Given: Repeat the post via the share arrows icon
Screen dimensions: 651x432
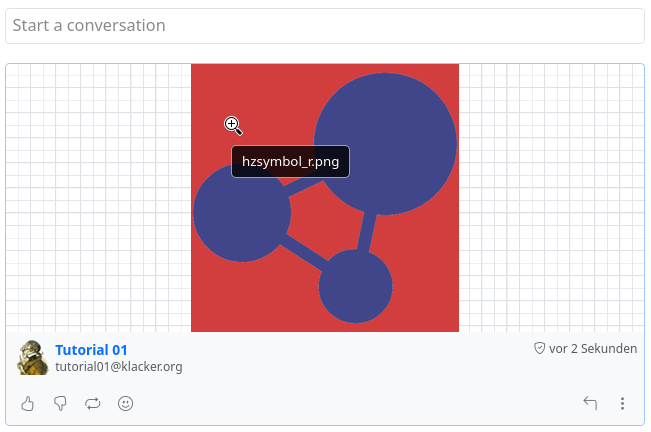Looking at the screenshot, I should coord(93,403).
